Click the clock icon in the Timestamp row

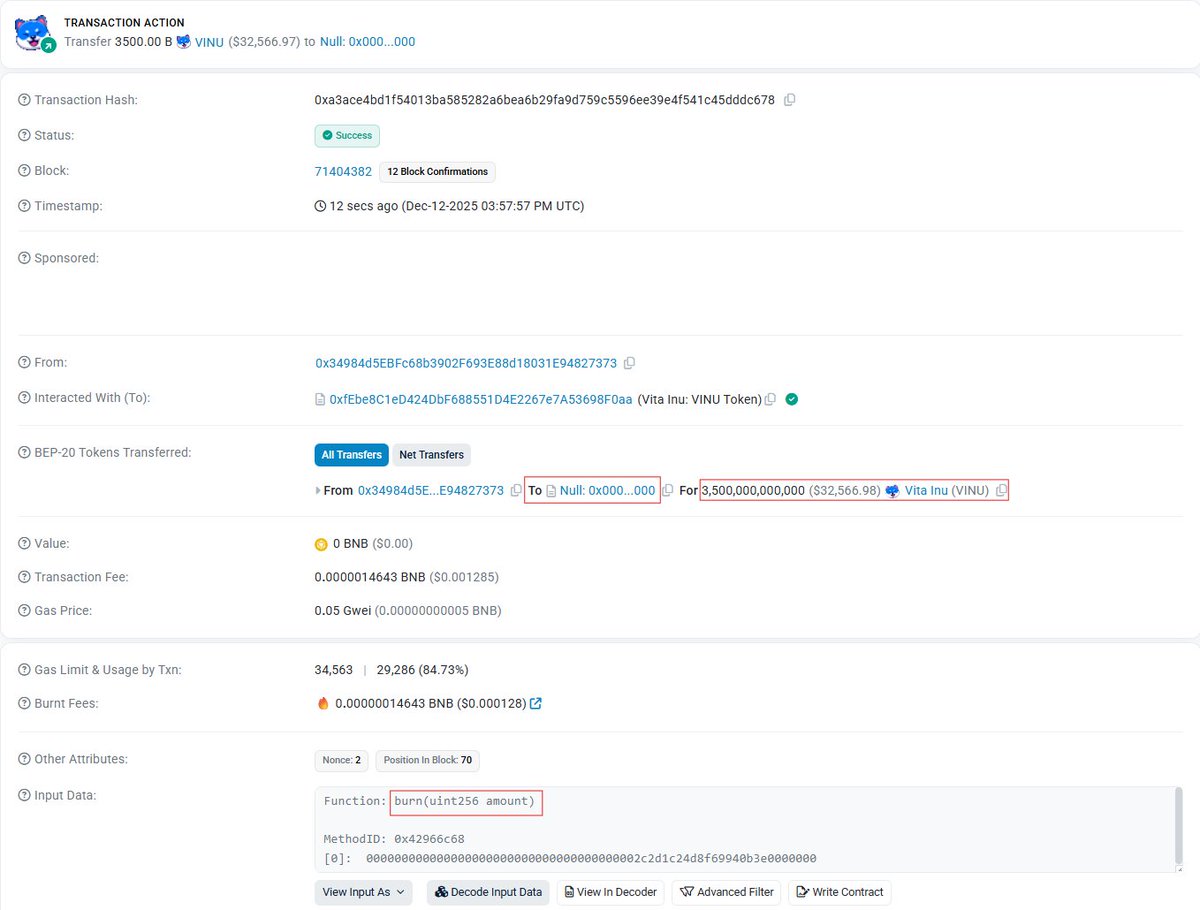(322, 206)
